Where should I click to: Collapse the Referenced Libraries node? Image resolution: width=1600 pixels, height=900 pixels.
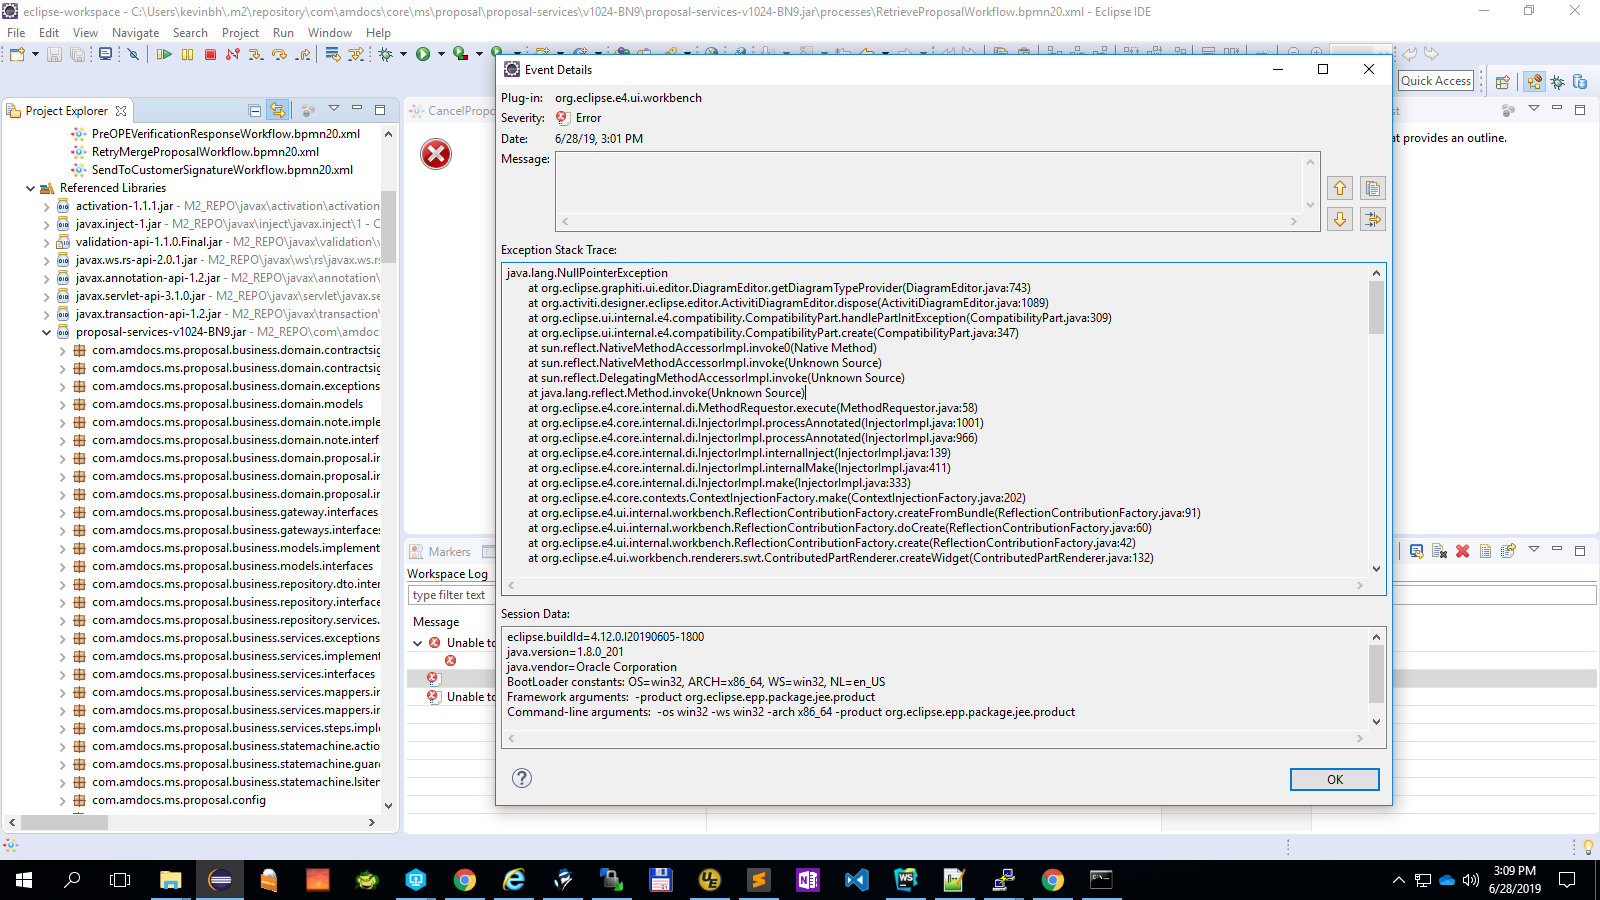[30, 188]
